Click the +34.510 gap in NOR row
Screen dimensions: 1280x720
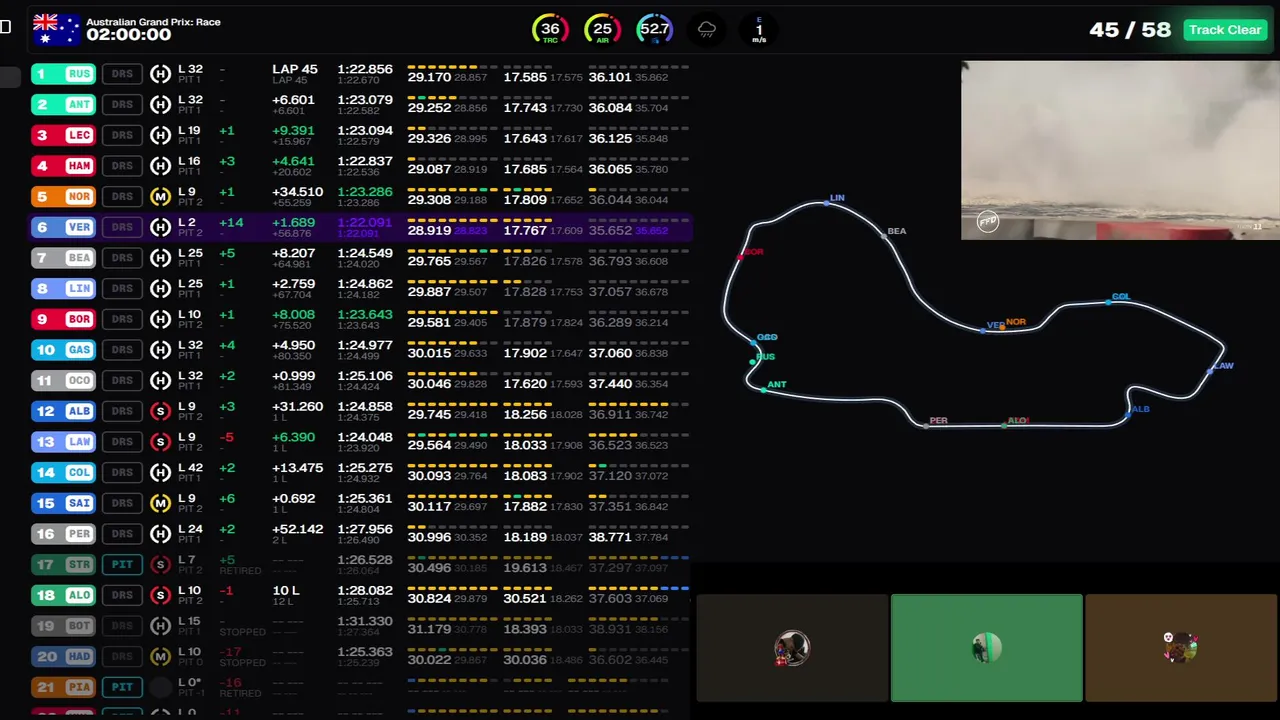(298, 192)
